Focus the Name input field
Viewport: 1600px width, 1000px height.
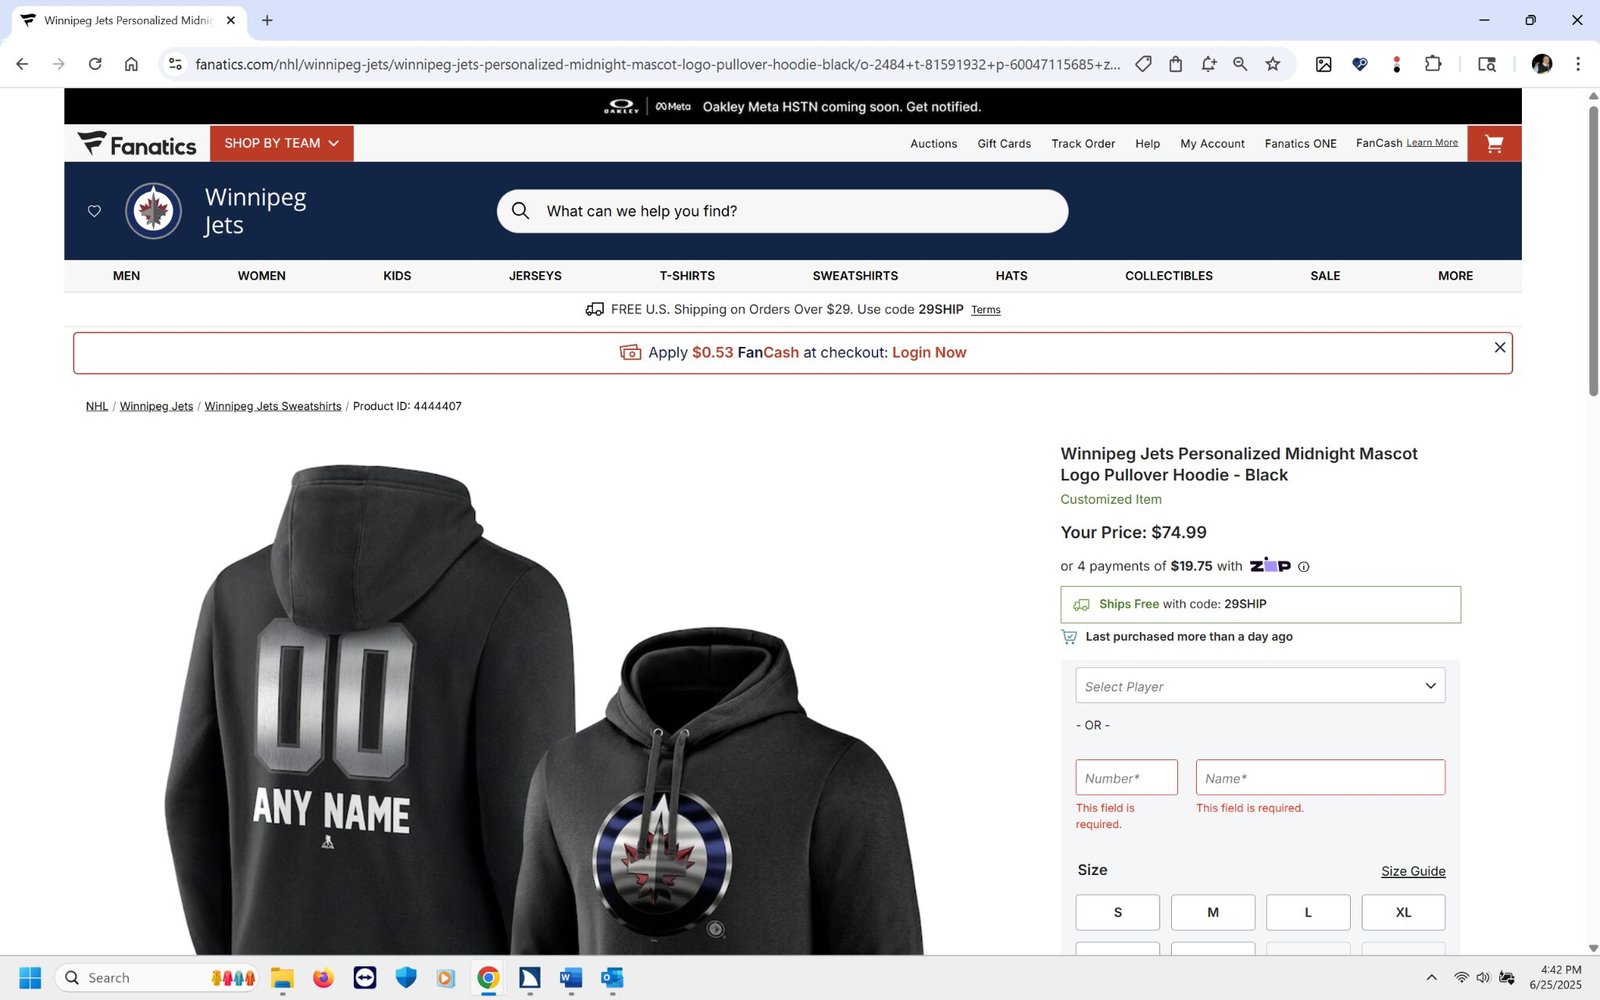click(x=1320, y=777)
